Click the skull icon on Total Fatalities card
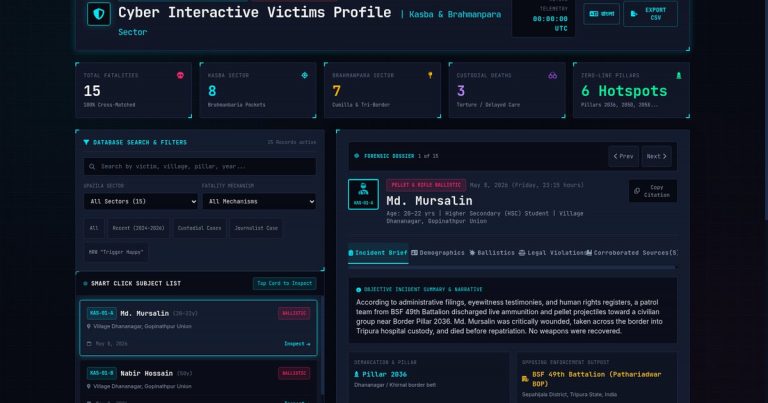 pyautogui.click(x=180, y=75)
